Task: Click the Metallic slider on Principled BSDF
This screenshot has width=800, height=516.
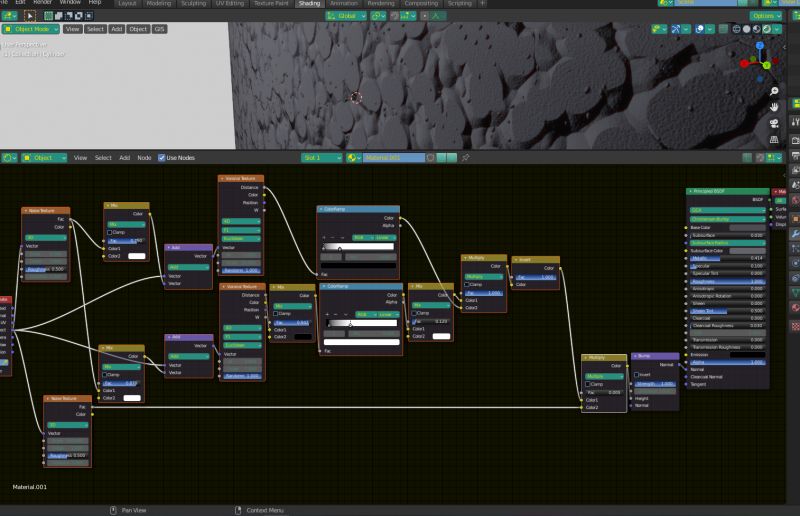Action: pyautogui.click(x=728, y=258)
